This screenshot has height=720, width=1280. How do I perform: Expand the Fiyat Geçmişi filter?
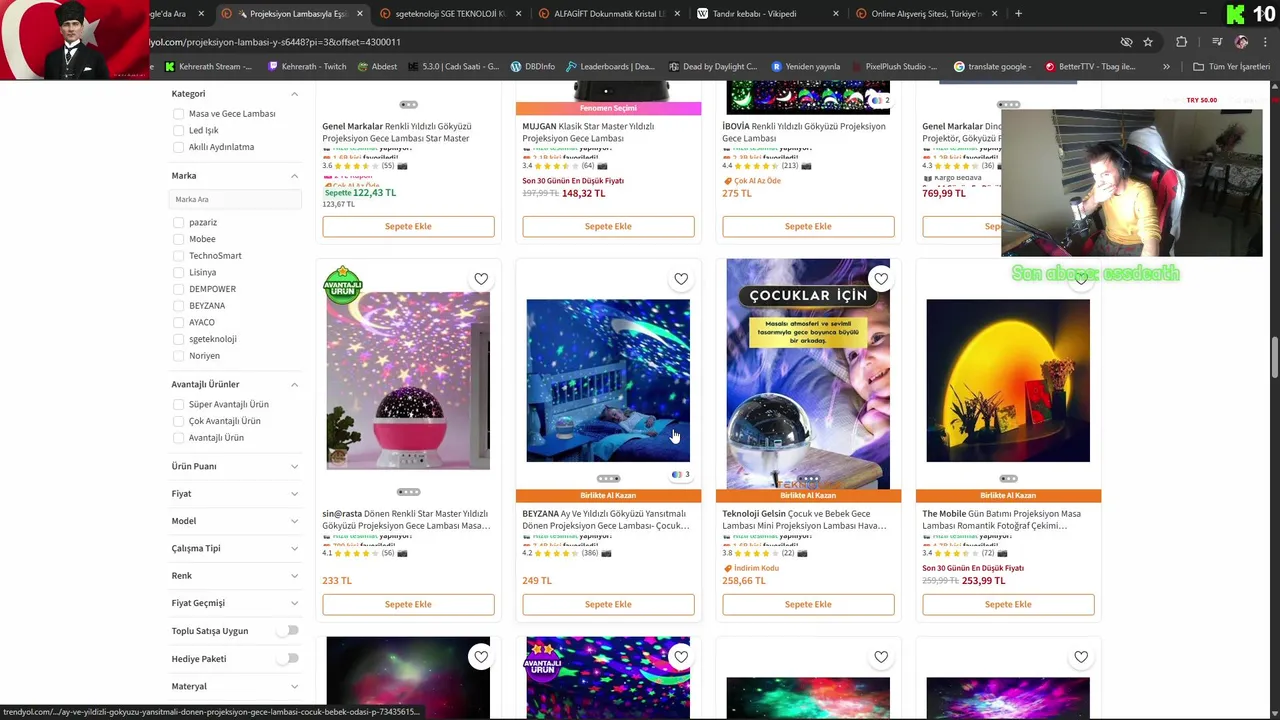tap(294, 603)
